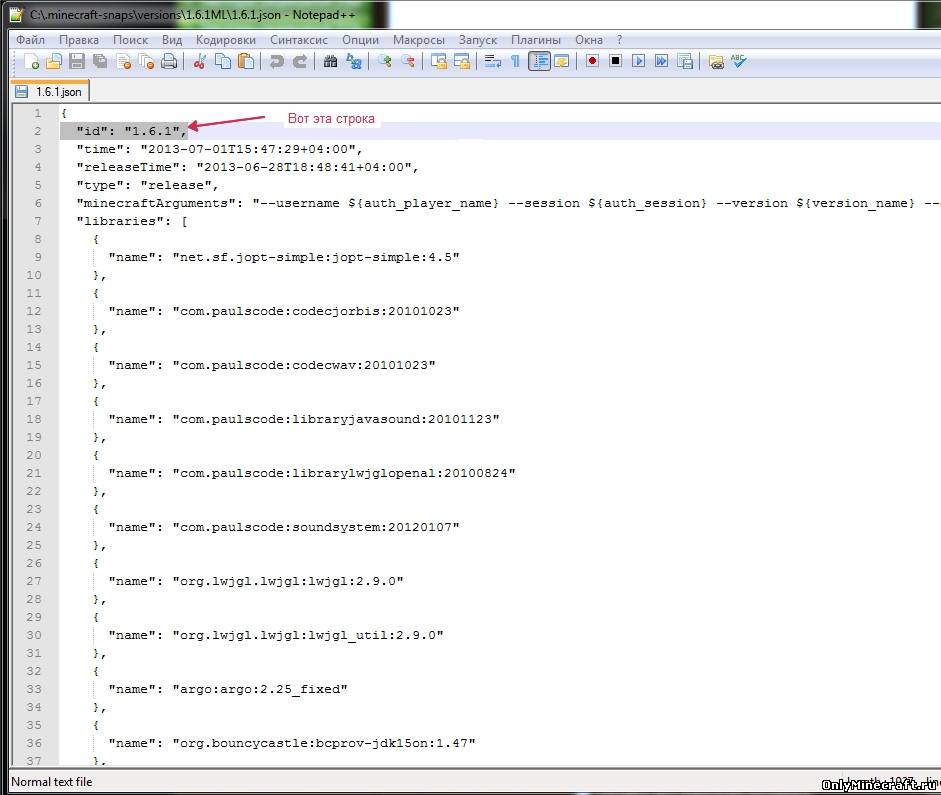Click the Zoom in magnifier icon
Screen dimensions: 941x795
pyautogui.click(x=385, y=62)
